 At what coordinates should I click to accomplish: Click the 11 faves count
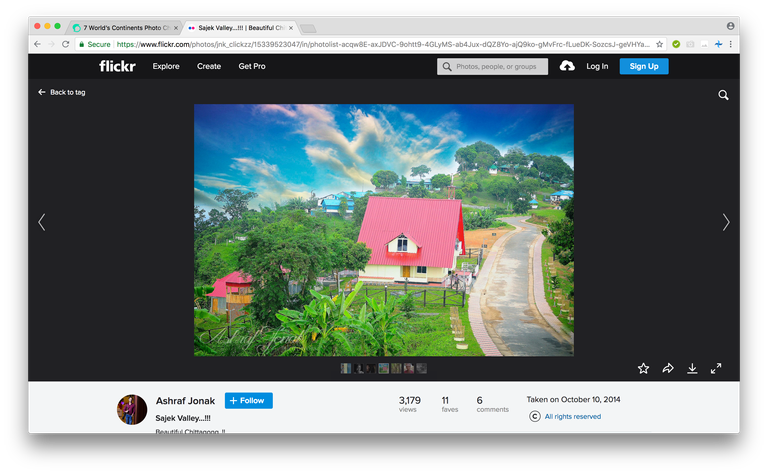(x=450, y=404)
